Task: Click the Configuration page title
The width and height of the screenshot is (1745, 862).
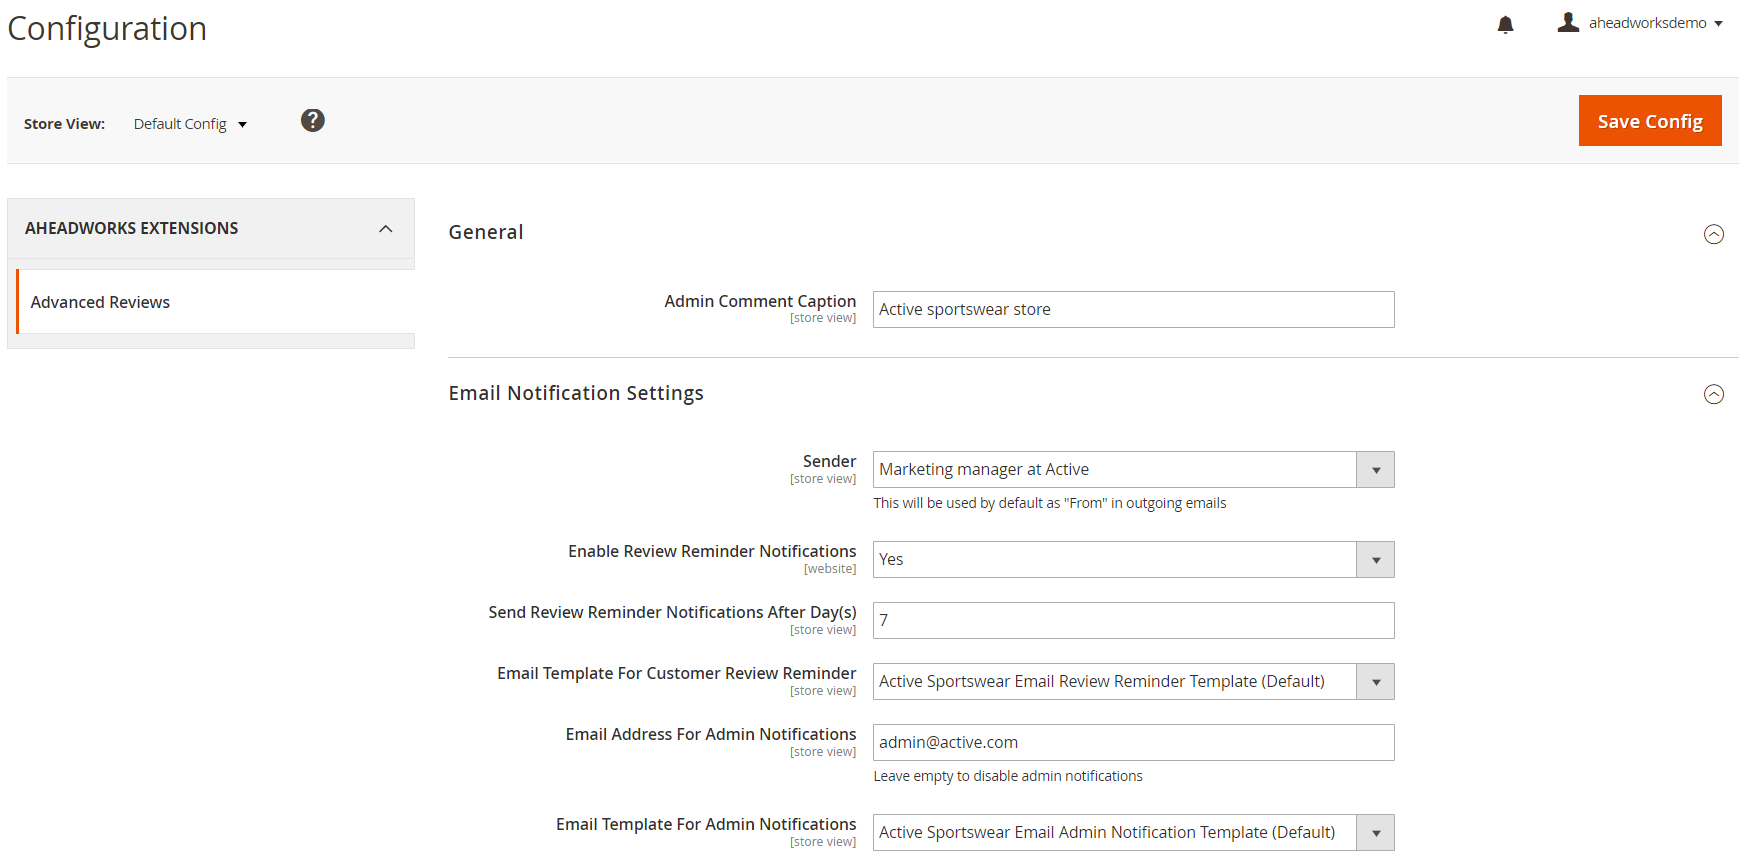Action: (107, 29)
